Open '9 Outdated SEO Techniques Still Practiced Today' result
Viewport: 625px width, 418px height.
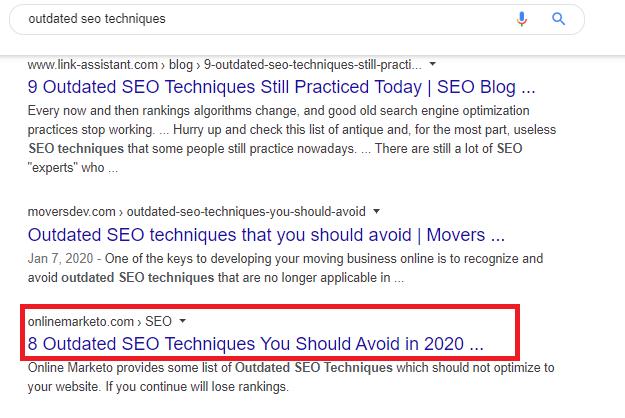[282, 86]
